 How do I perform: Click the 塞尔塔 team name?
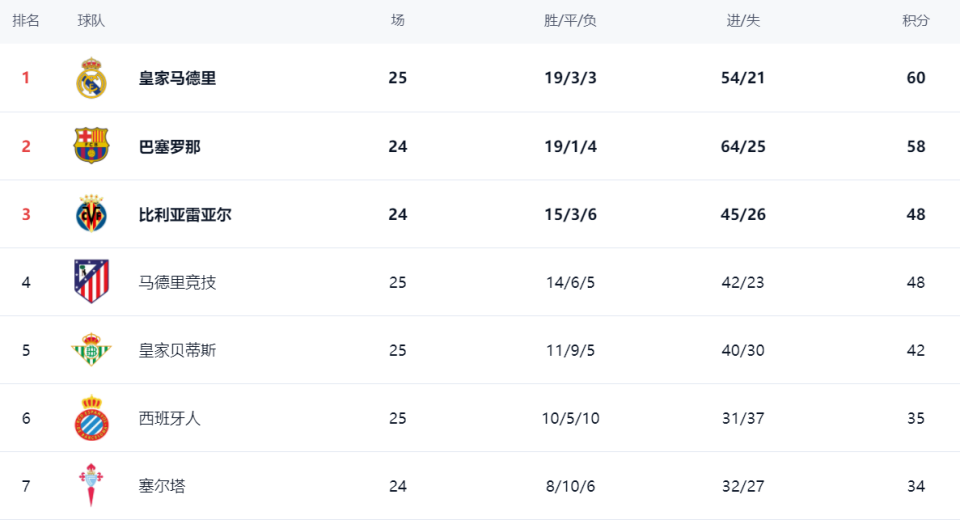[162, 486]
